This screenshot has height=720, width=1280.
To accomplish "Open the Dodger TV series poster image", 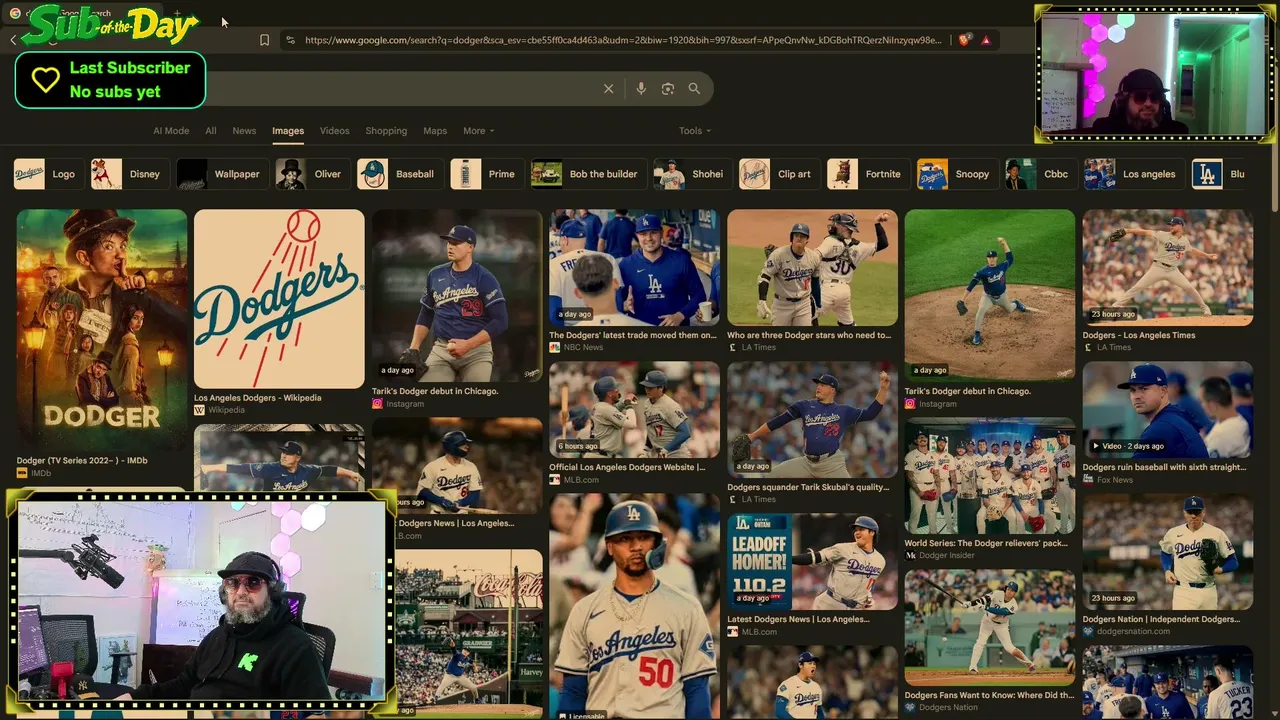I will [x=102, y=330].
